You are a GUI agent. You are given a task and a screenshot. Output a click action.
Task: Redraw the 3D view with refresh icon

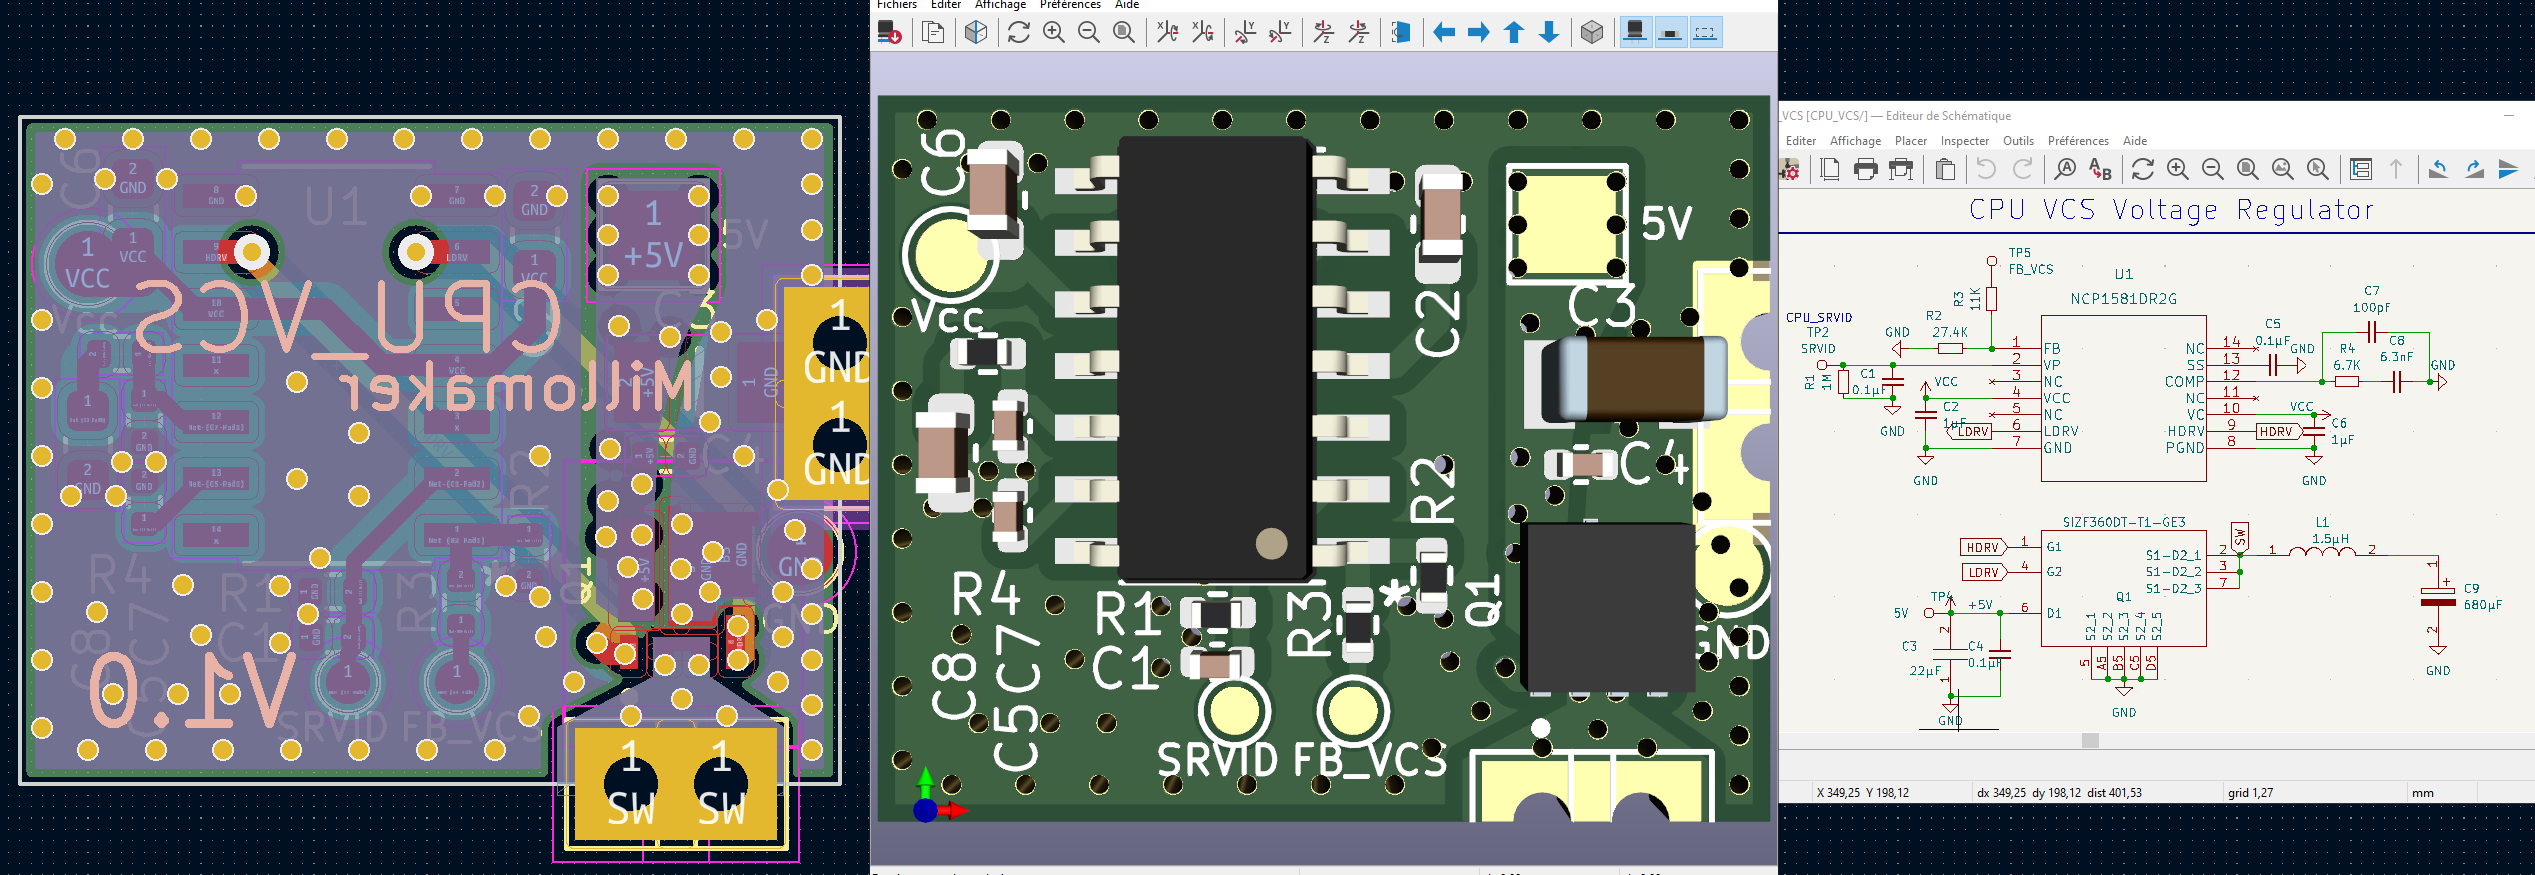[1019, 33]
